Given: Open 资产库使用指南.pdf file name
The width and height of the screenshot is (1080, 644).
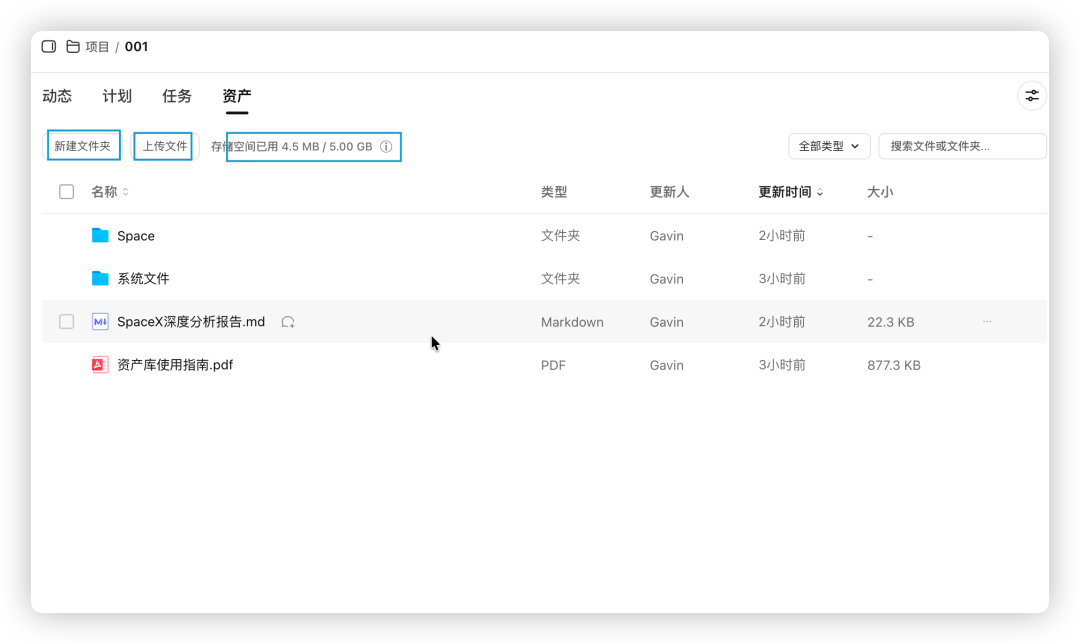Looking at the screenshot, I should tap(175, 364).
